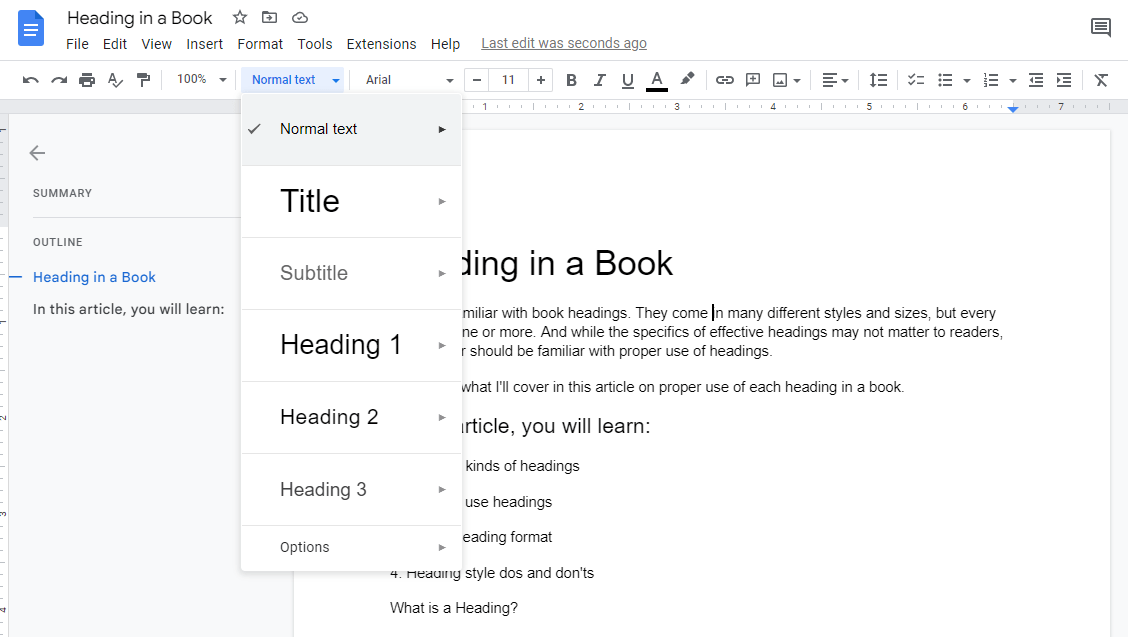The width and height of the screenshot is (1128, 637).
Task: Click the Insert link icon
Action: point(724,80)
